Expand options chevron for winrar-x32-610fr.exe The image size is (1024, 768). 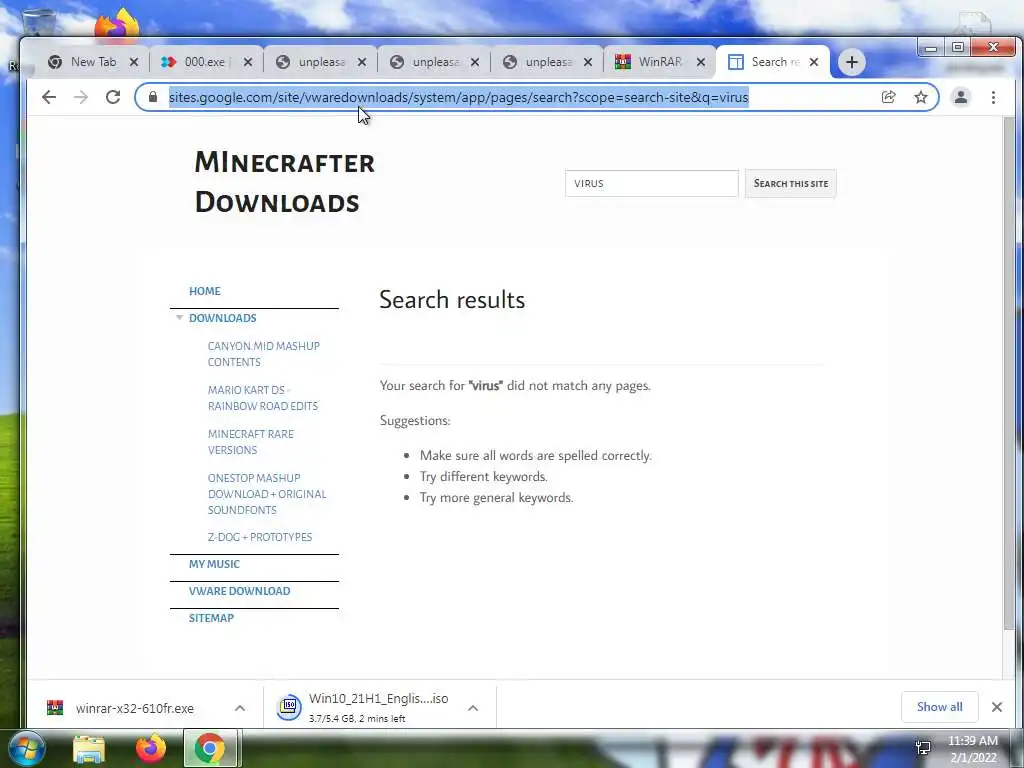tap(240, 708)
